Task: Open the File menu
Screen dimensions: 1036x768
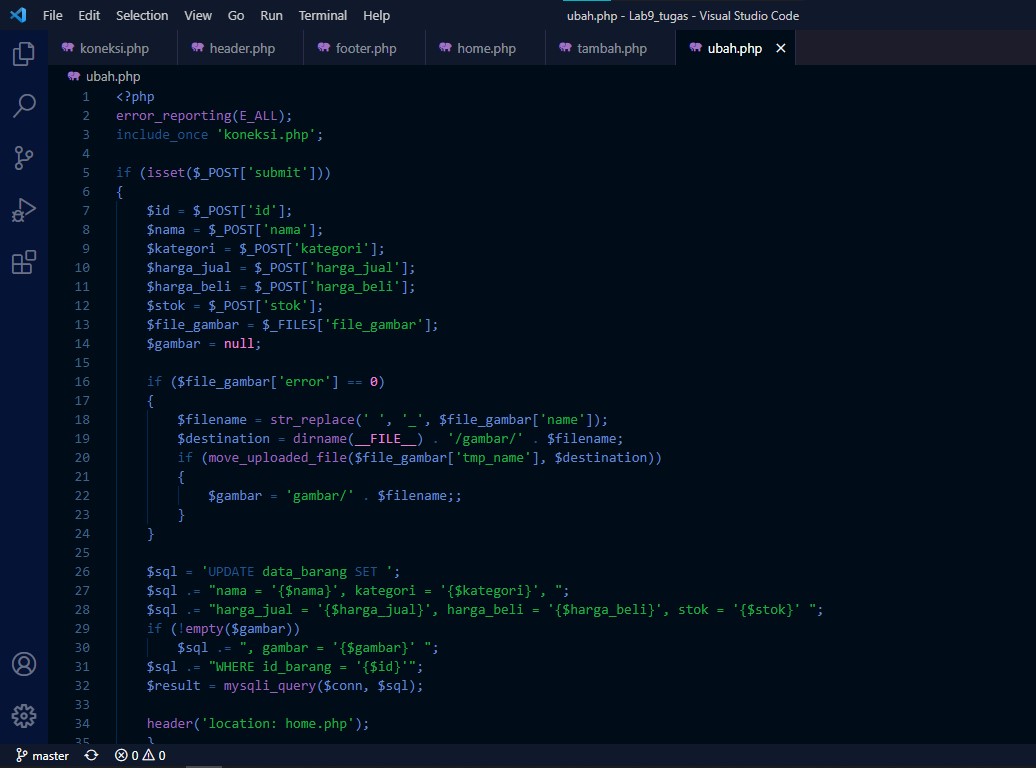Action: click(52, 15)
